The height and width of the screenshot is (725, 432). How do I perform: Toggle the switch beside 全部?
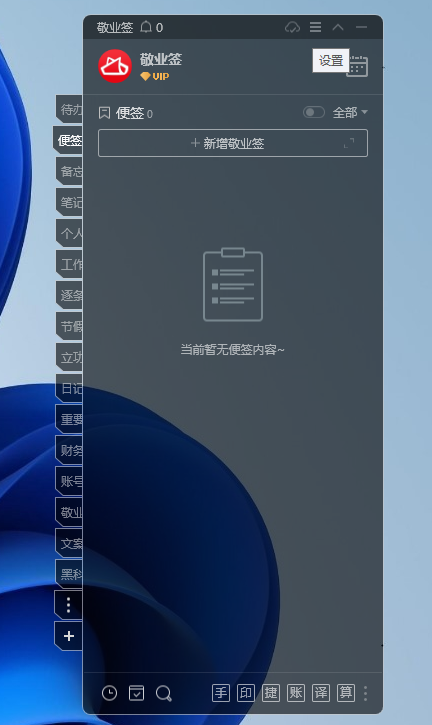coord(314,112)
